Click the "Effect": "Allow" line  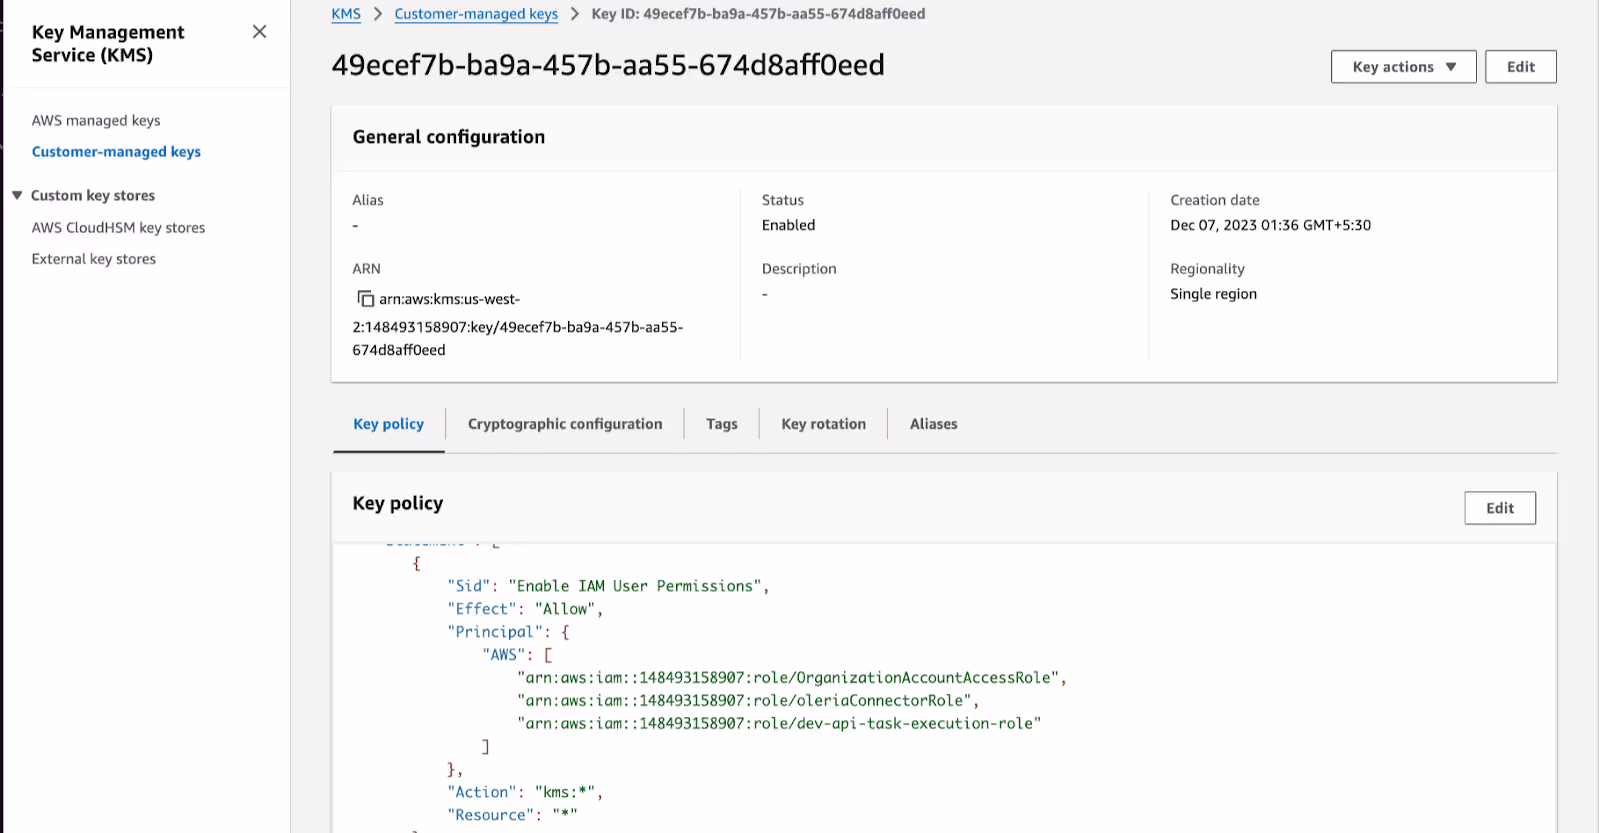(x=524, y=609)
